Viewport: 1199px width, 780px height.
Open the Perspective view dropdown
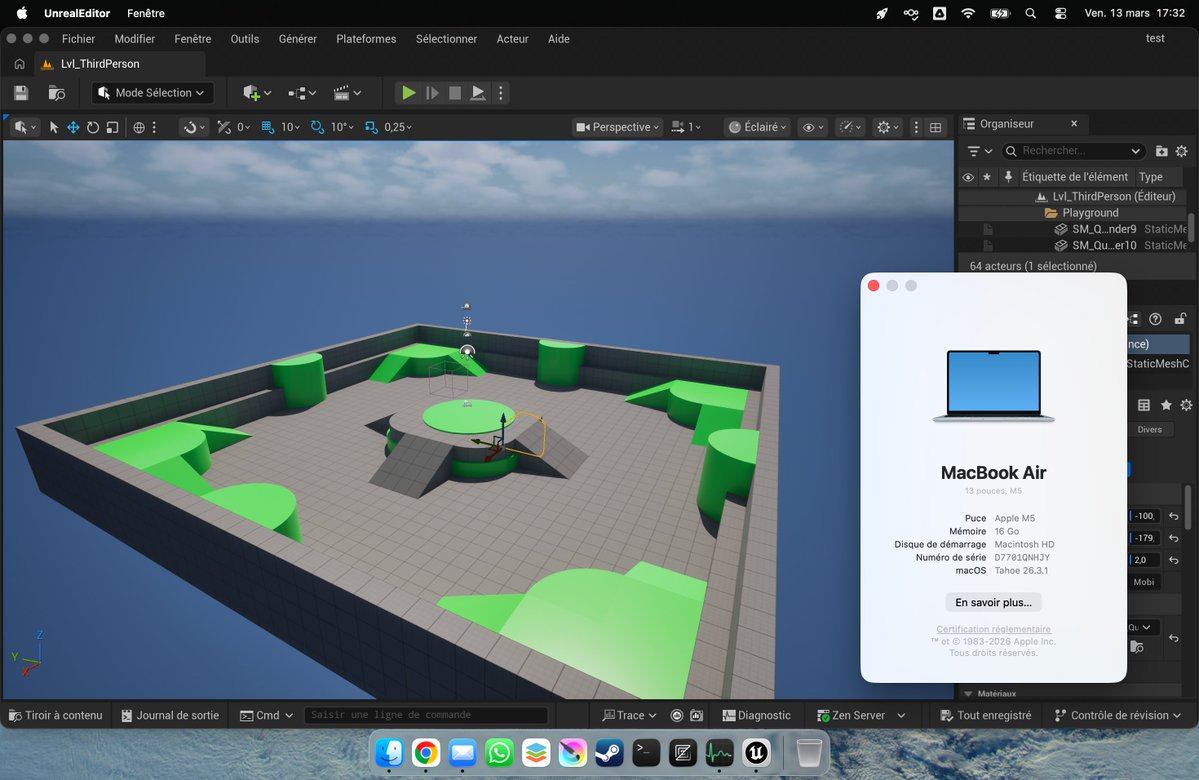click(617, 127)
